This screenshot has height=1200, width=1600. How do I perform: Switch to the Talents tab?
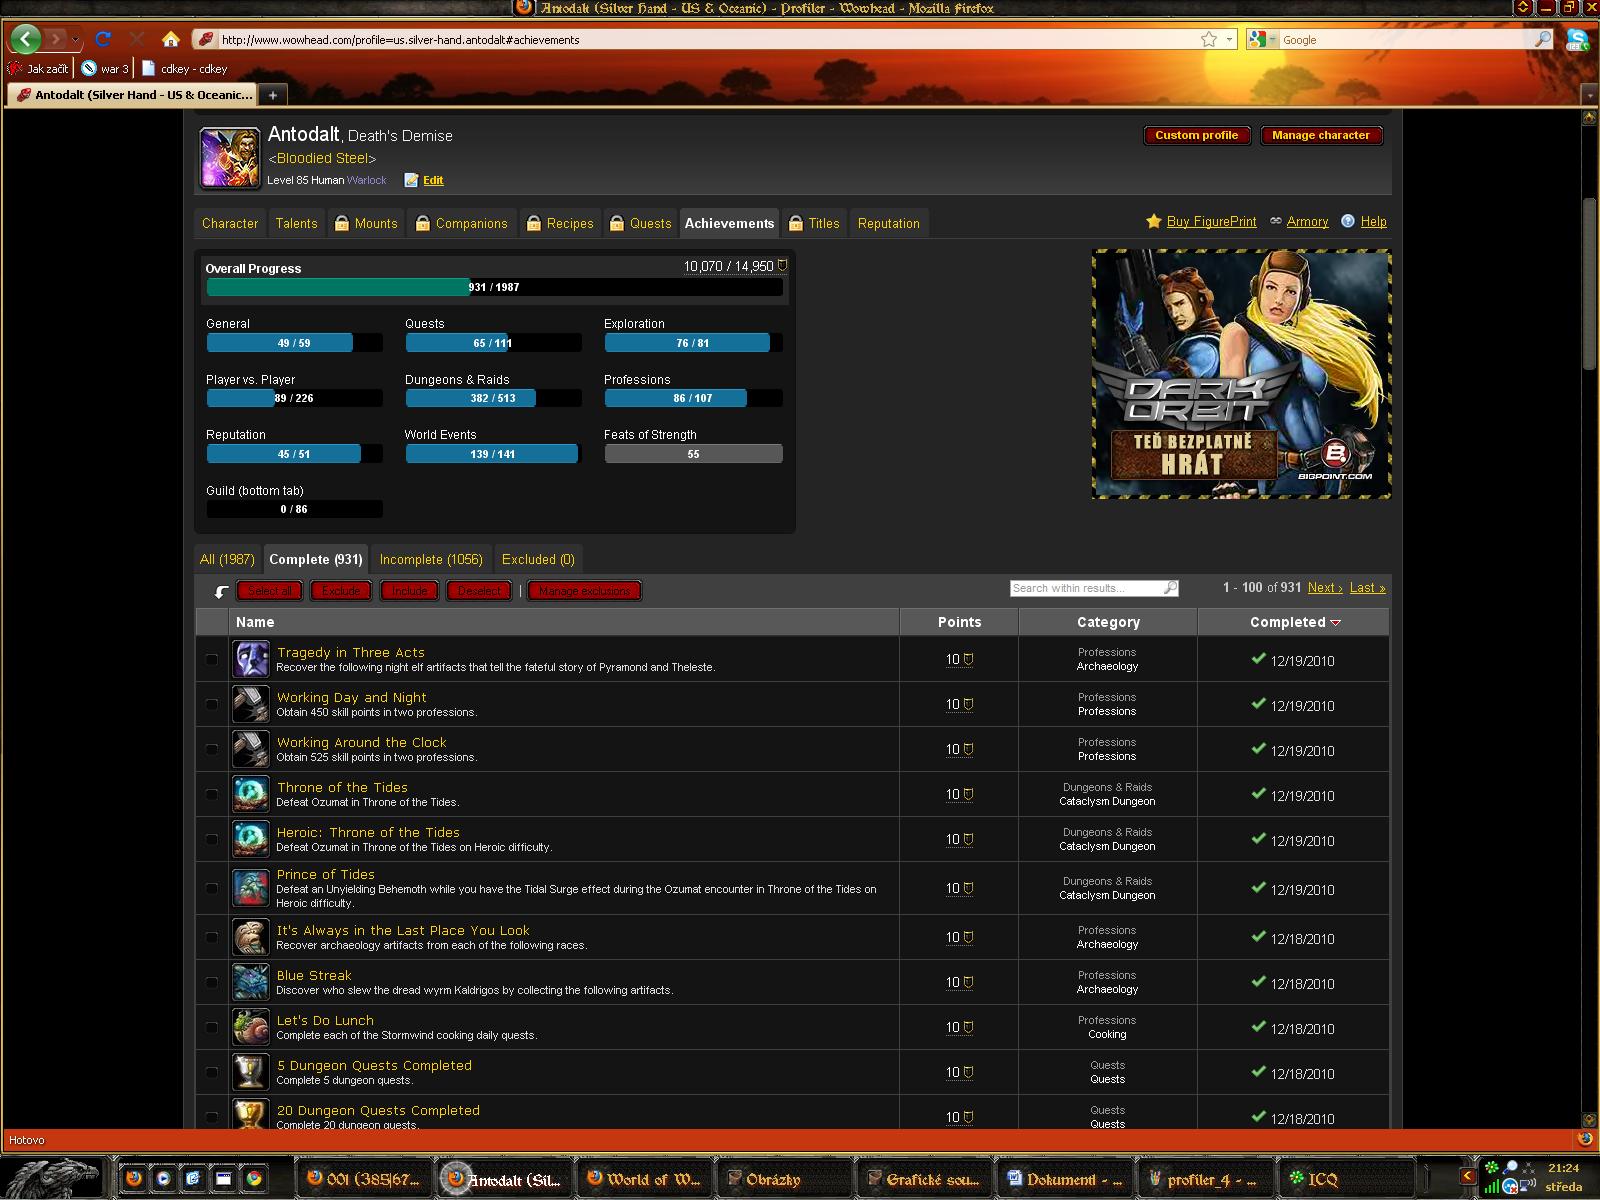(296, 223)
